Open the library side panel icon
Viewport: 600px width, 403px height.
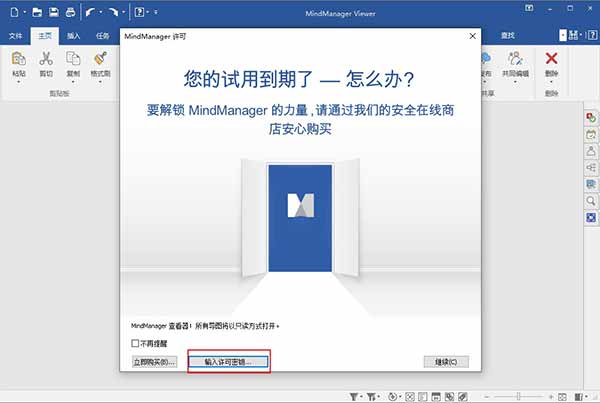pyautogui.click(x=591, y=184)
